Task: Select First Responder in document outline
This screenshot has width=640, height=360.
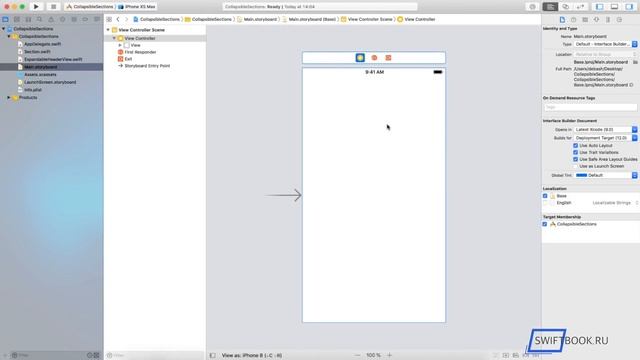Action: 140,52
